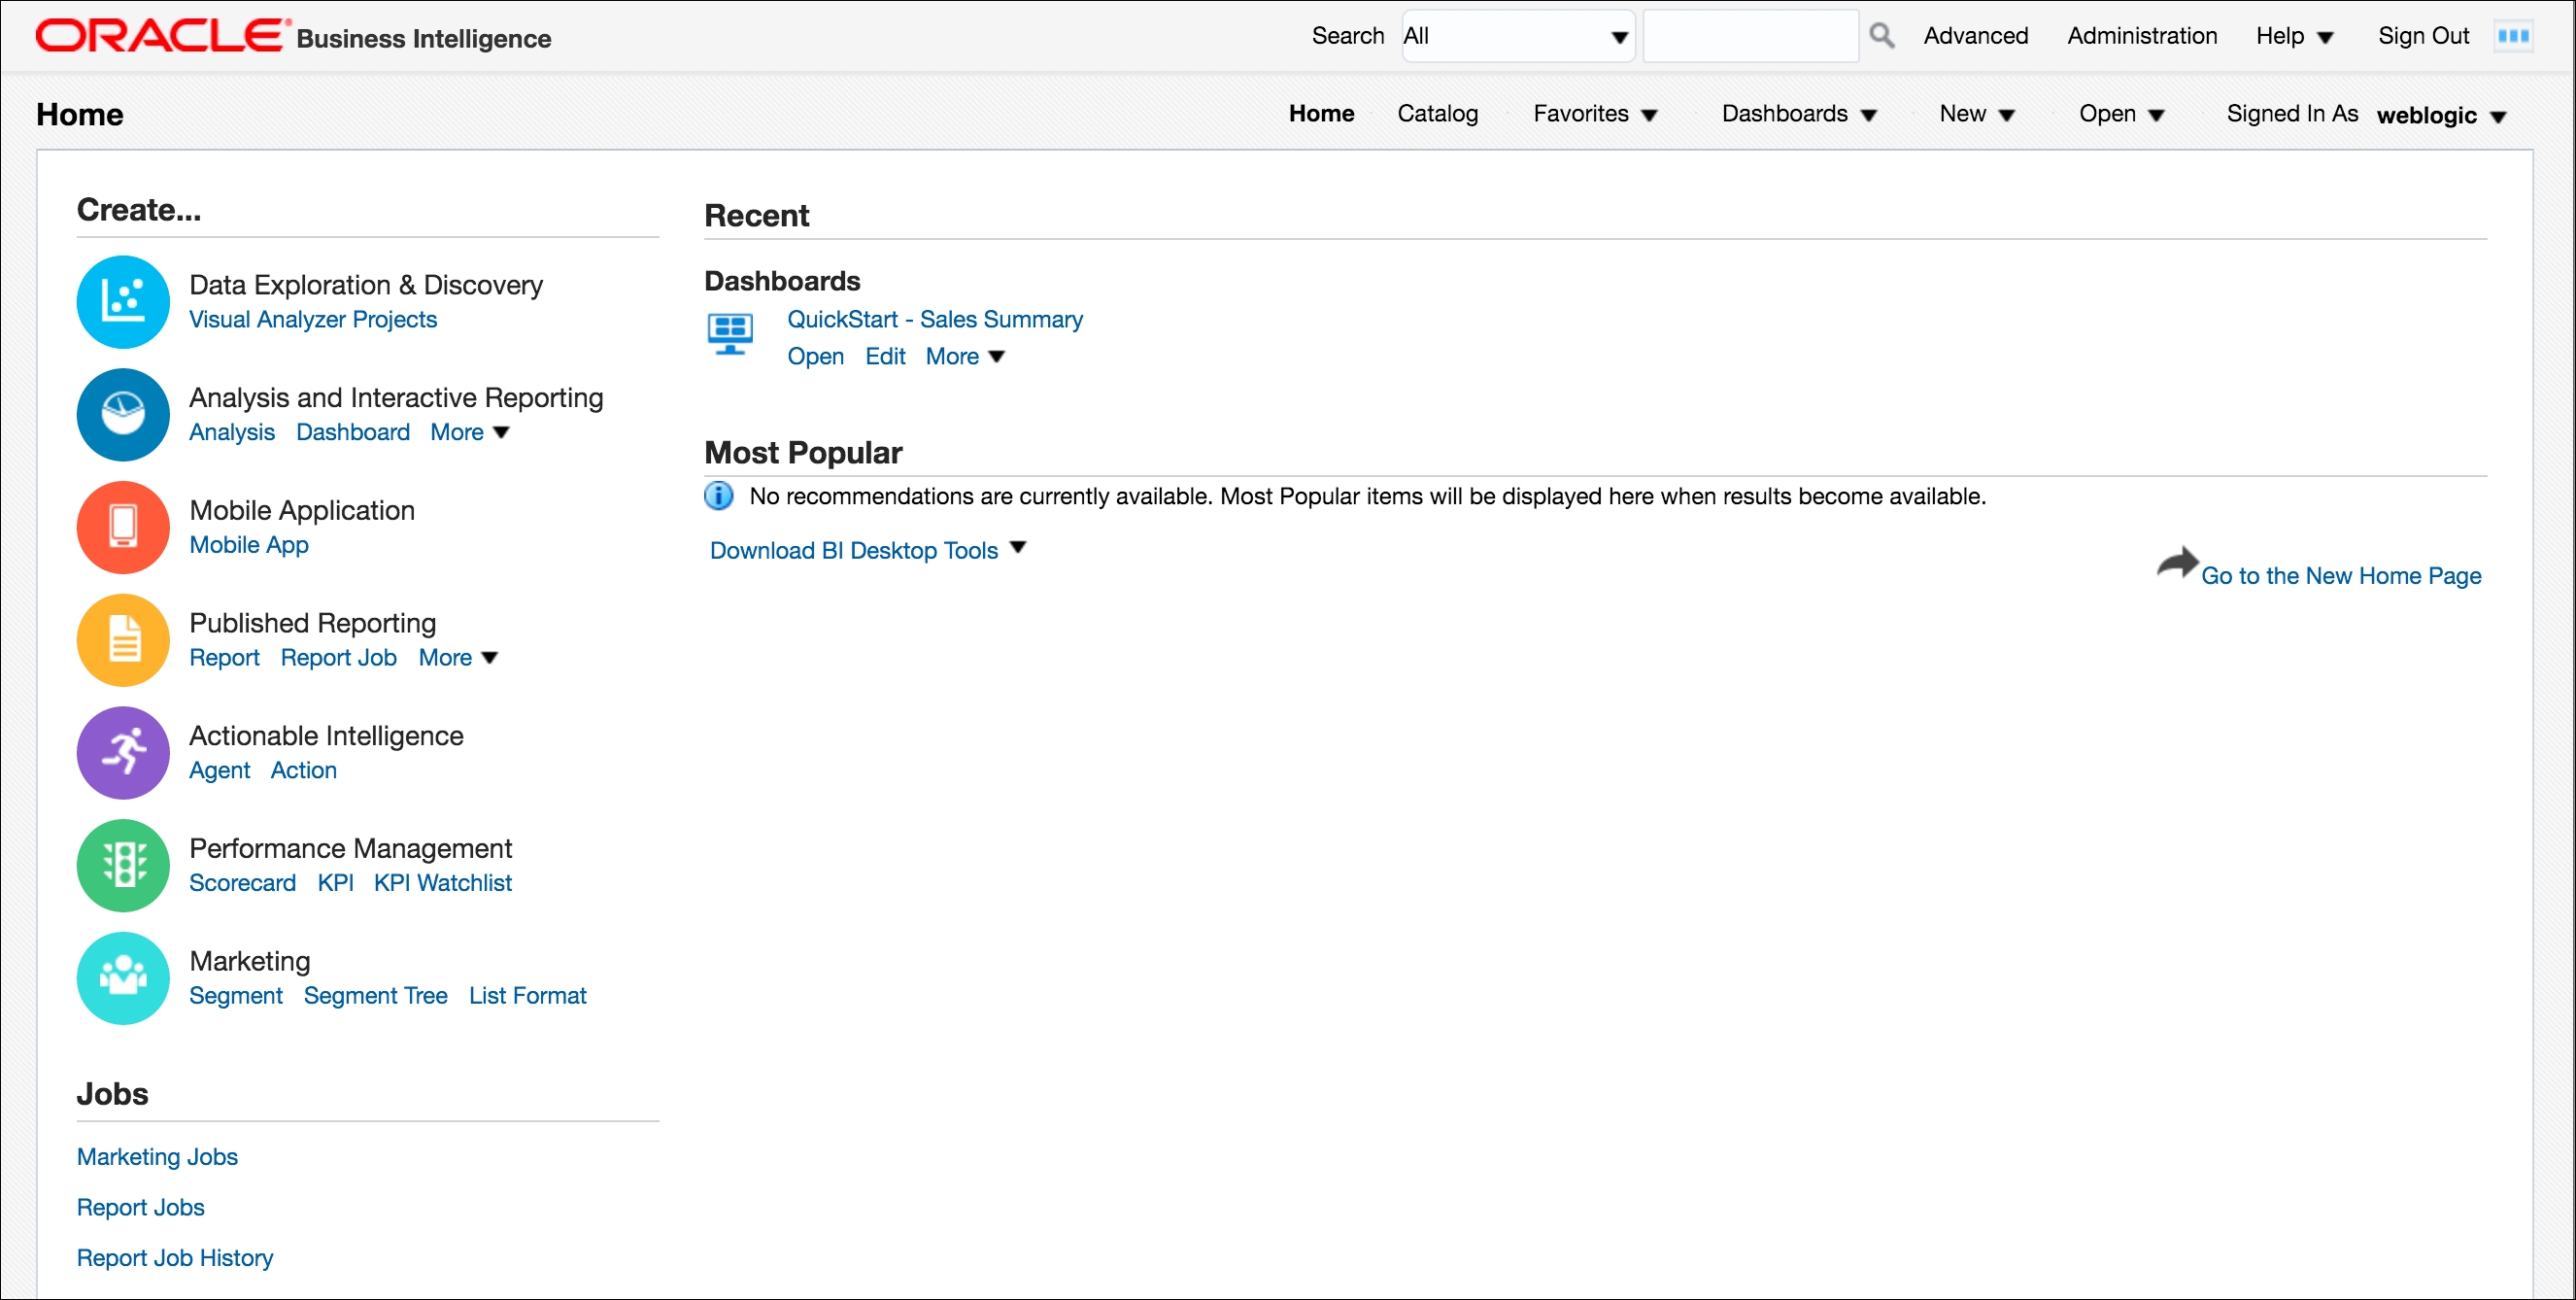
Task: Open Visual Analyzer Projects link
Action: [313, 319]
